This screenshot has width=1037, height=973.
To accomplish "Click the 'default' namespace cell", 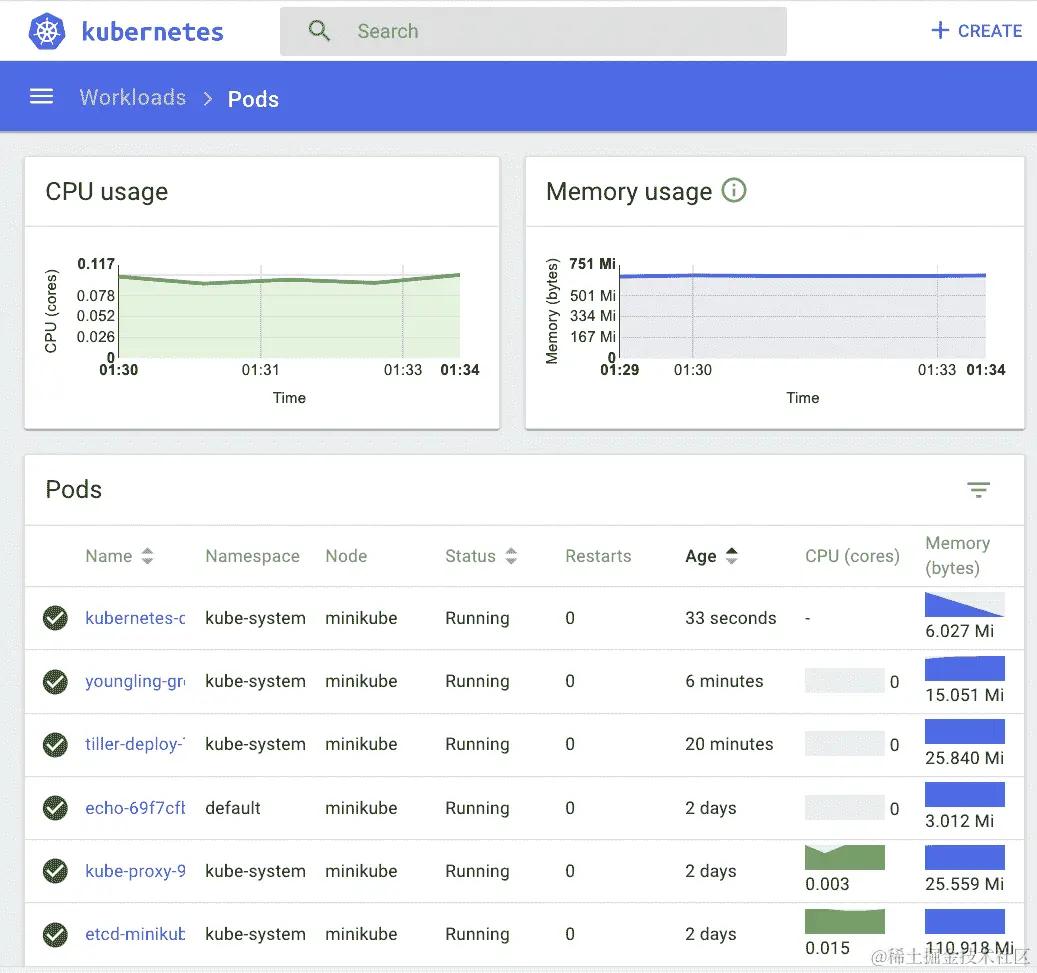I will pos(233,808).
